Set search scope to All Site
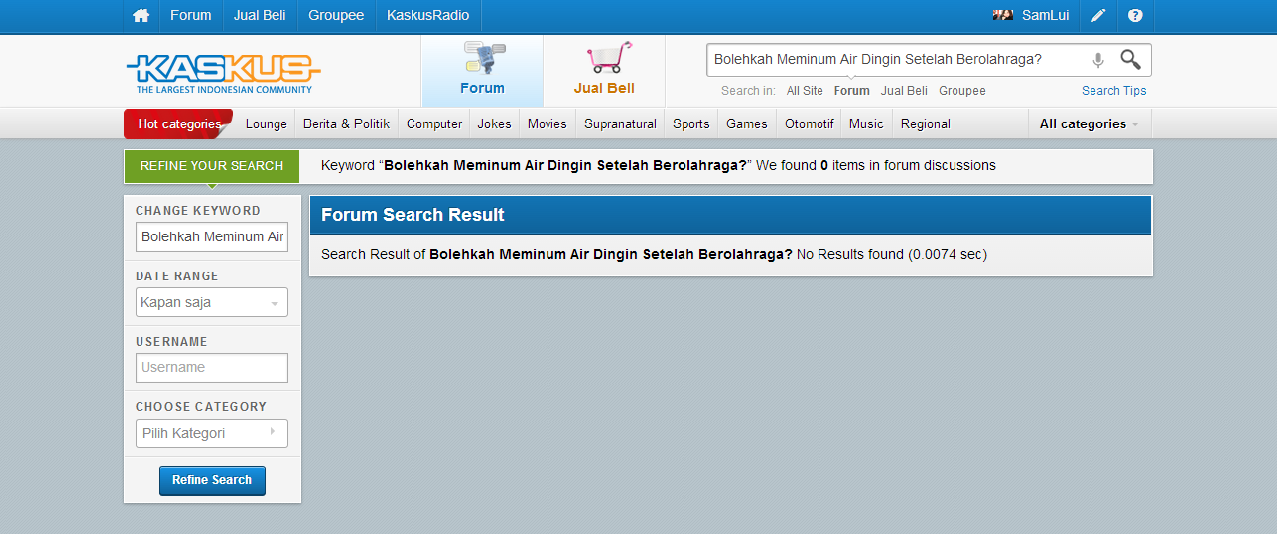Image resolution: width=1277 pixels, height=534 pixels. click(804, 91)
